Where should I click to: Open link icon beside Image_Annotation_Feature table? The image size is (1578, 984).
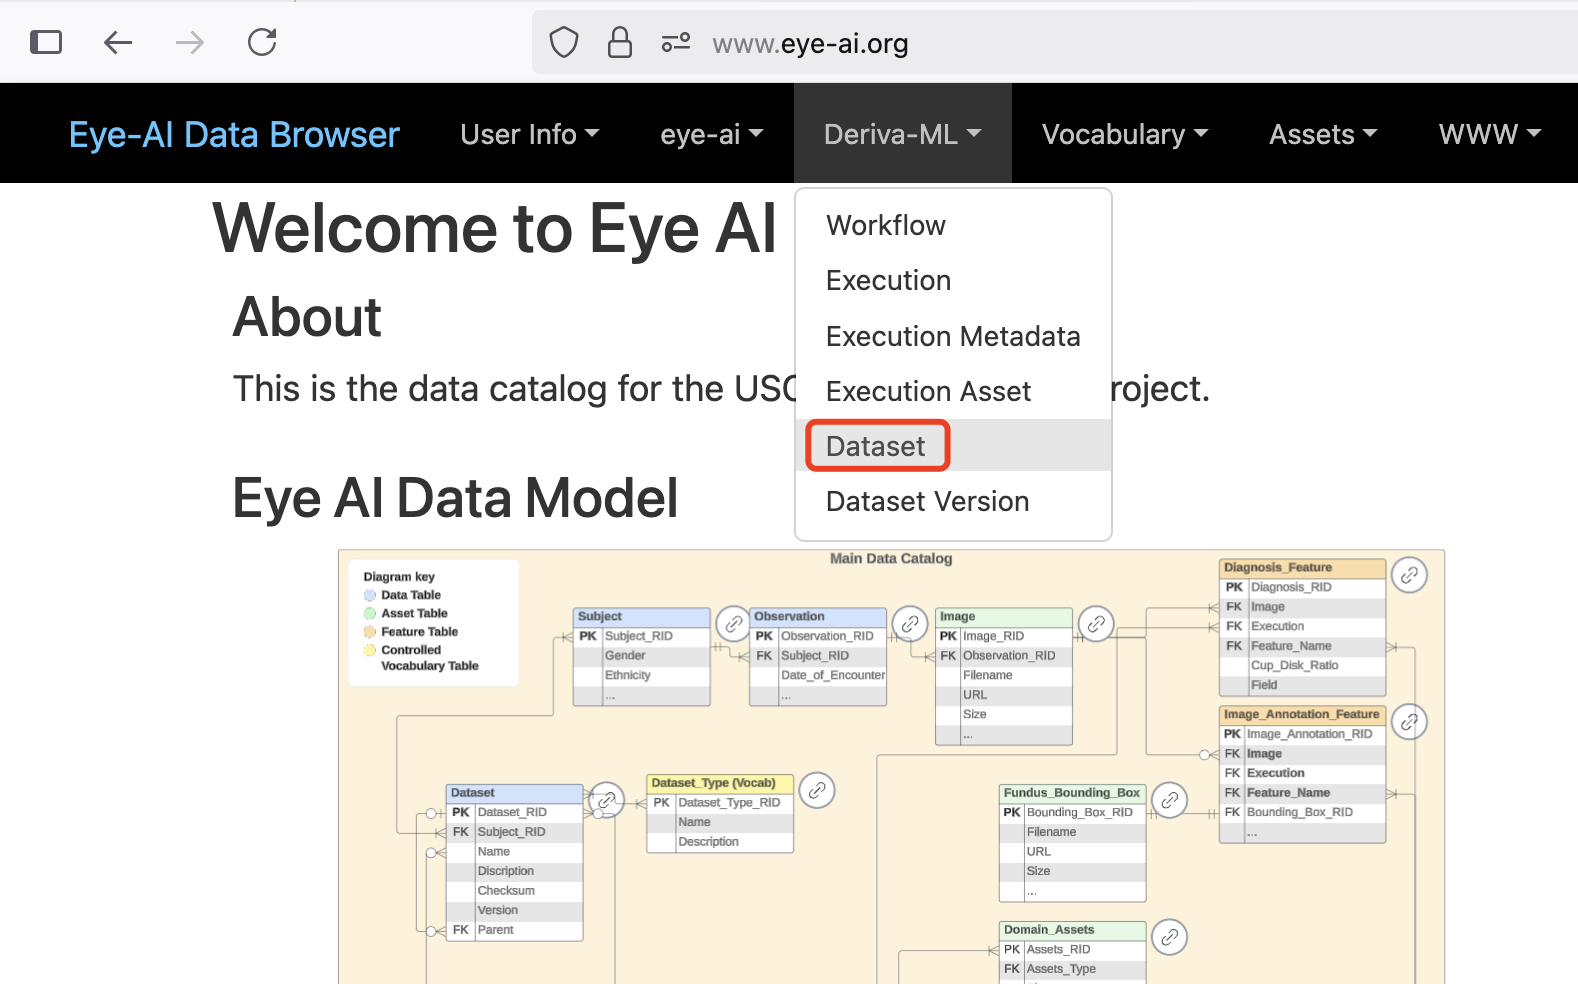click(x=1409, y=722)
